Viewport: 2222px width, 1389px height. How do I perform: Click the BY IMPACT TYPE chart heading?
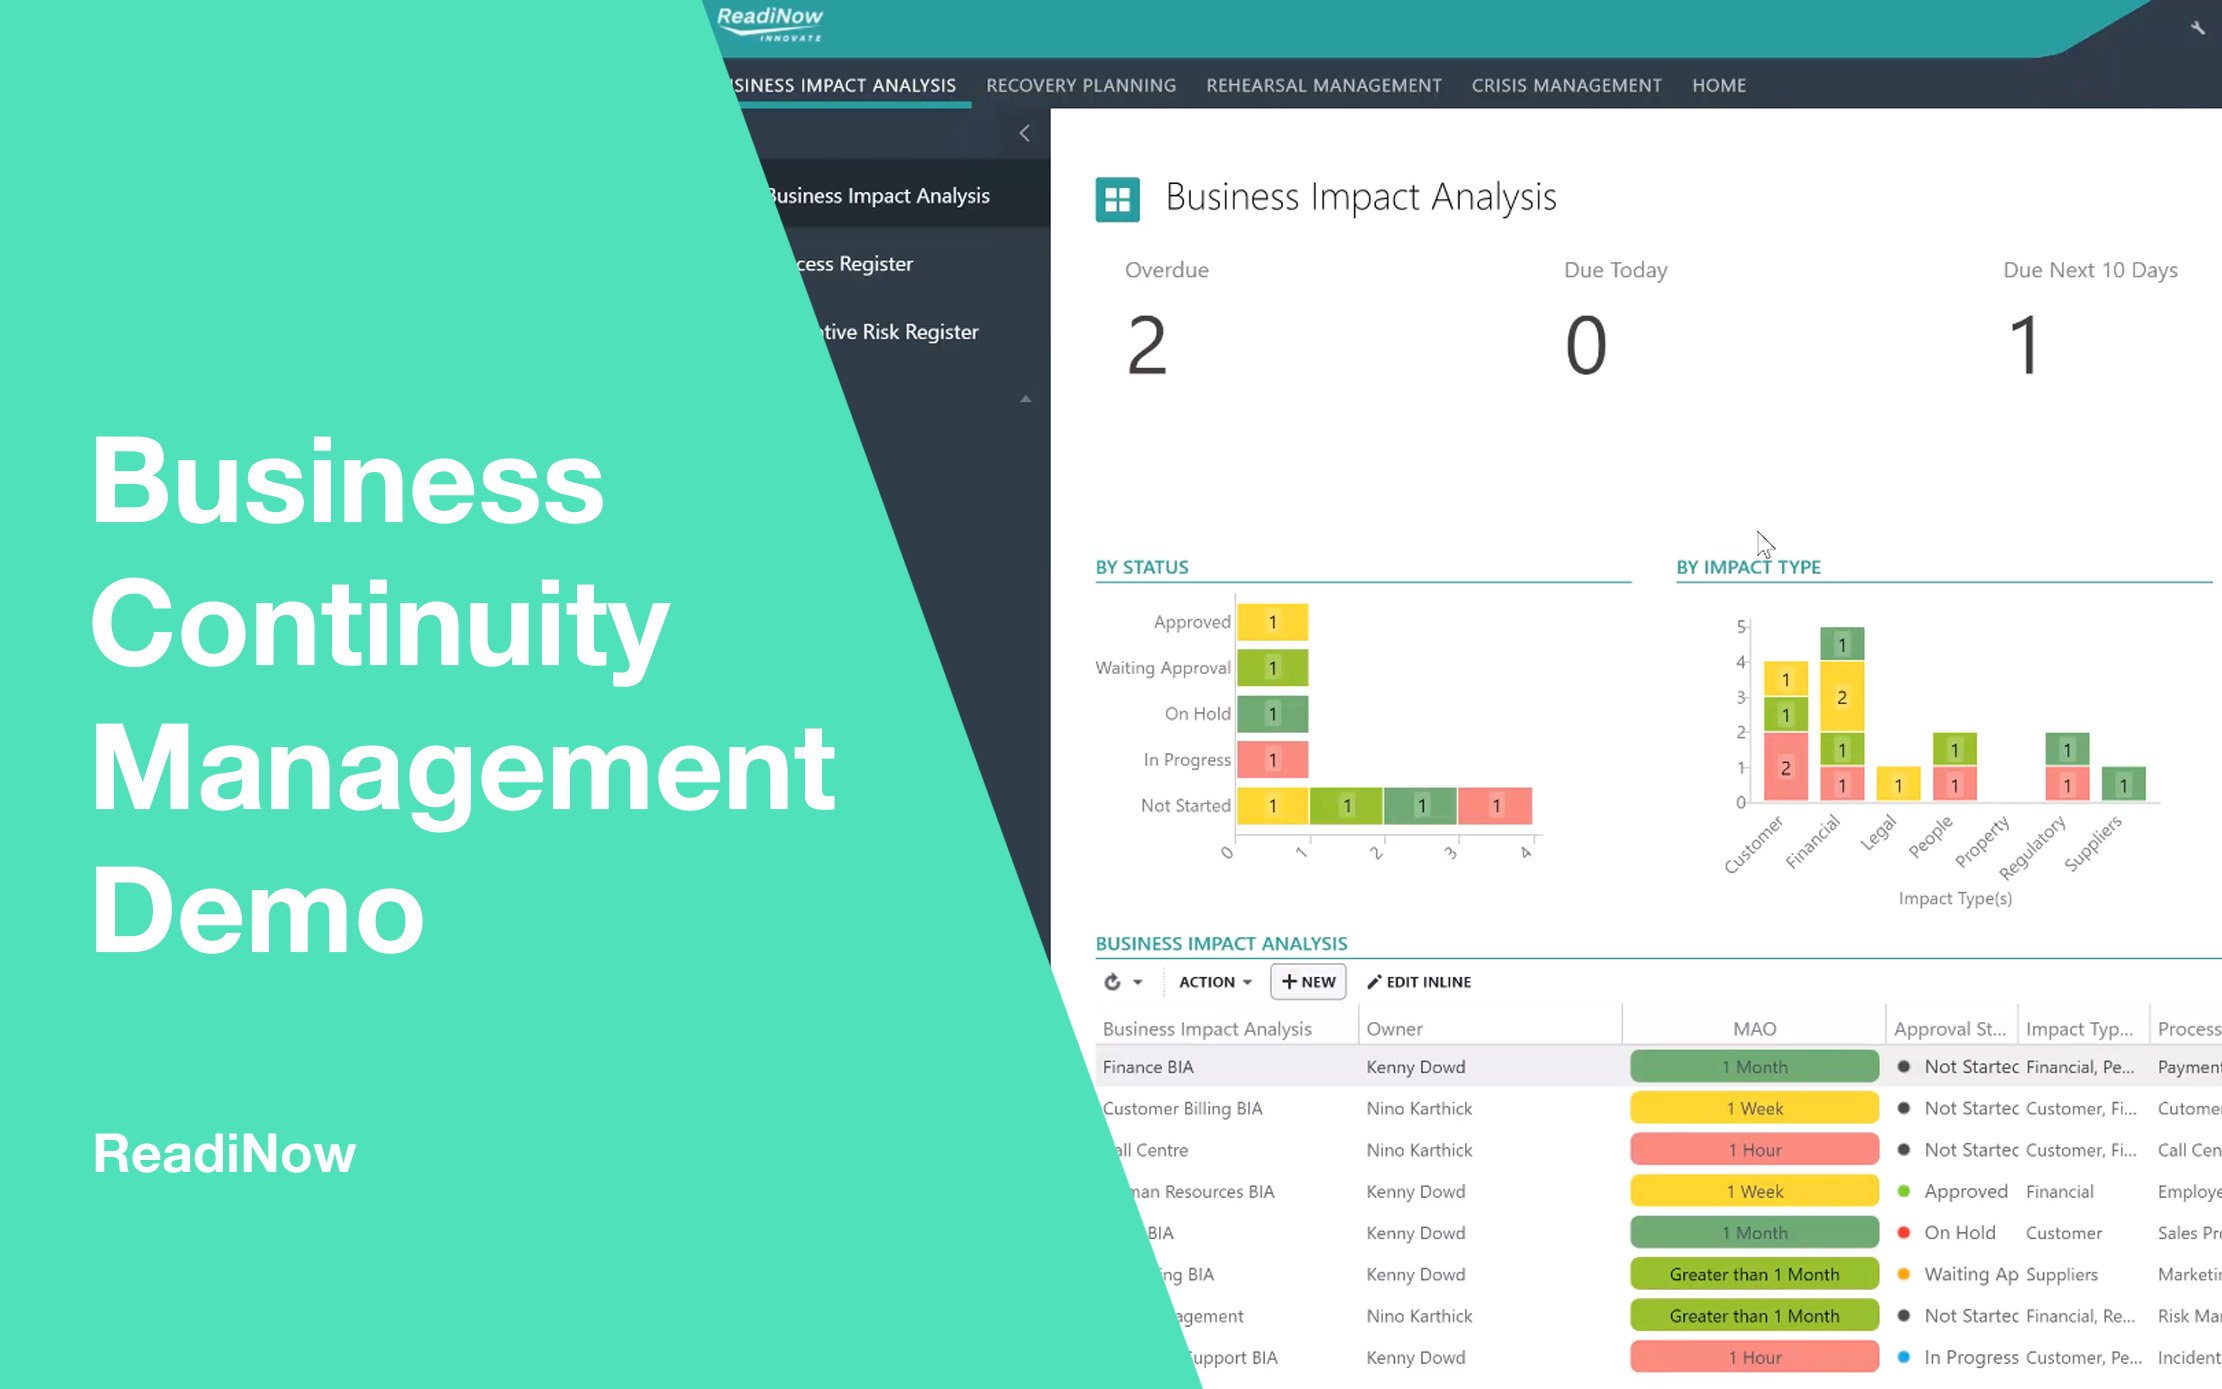point(1748,567)
